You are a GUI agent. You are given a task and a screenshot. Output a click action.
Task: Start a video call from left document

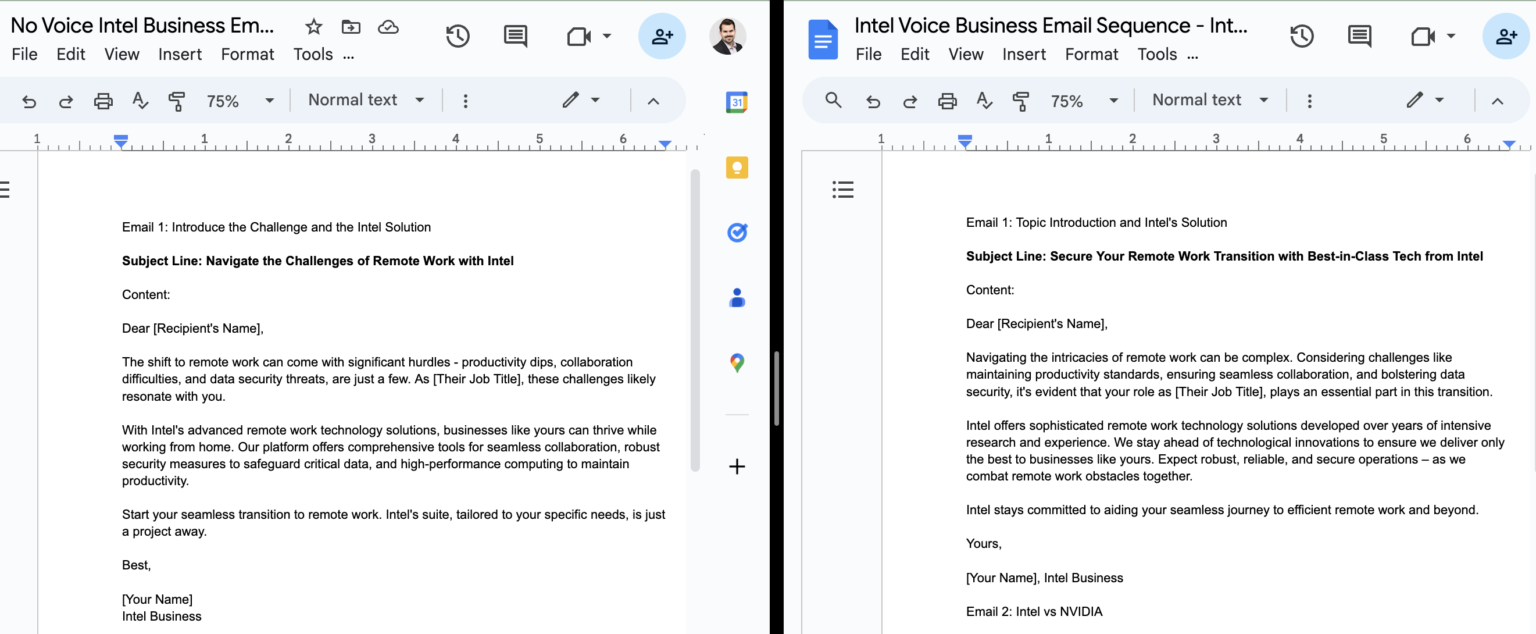579,37
